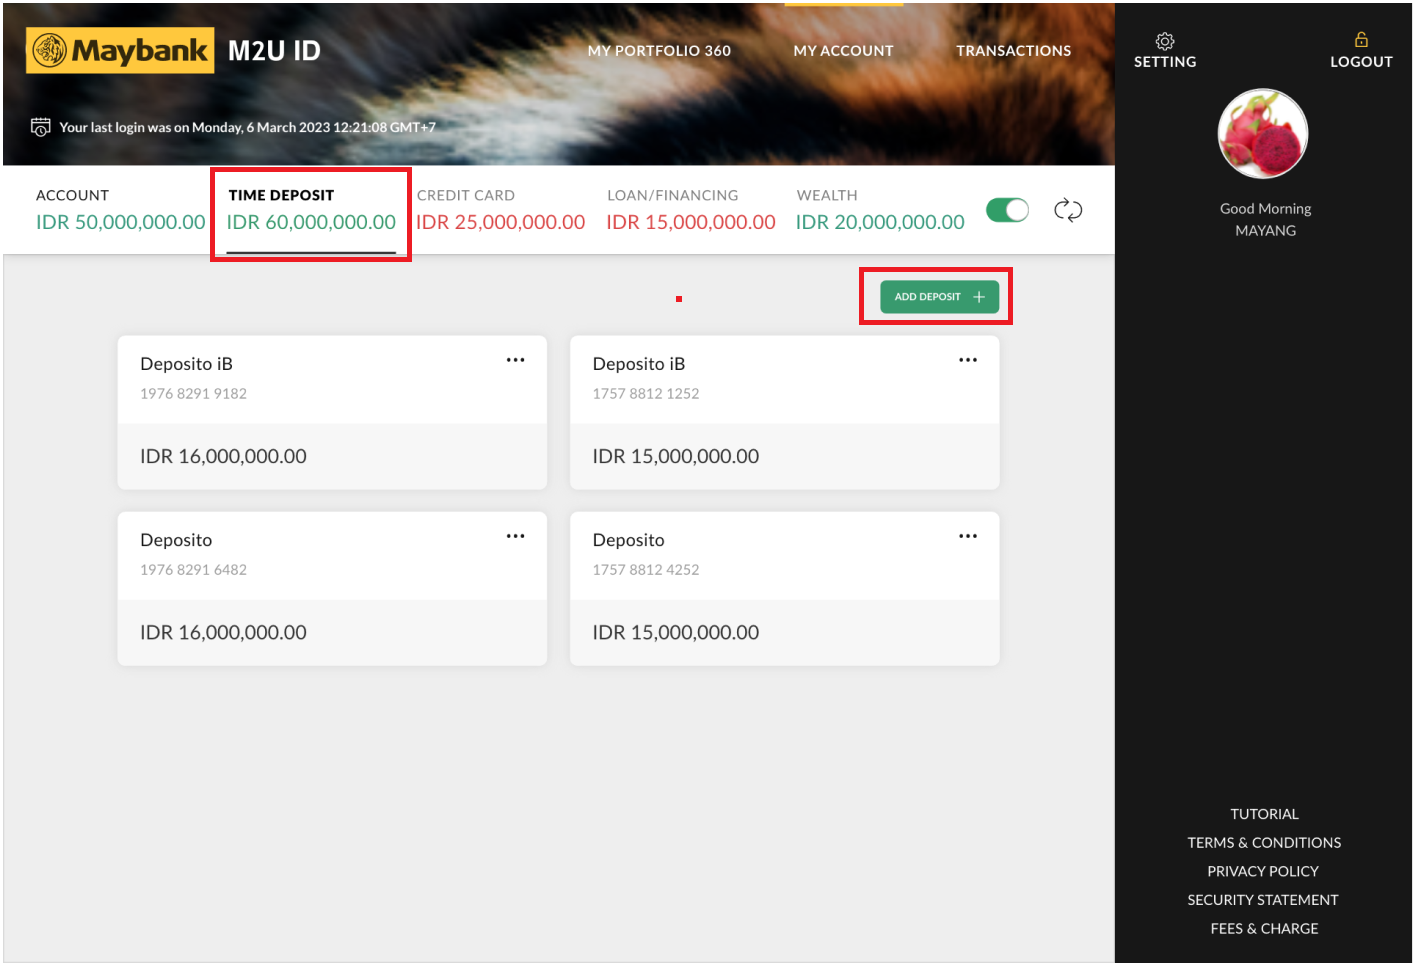The width and height of the screenshot is (1421, 969).
Task: Click the last login calendar icon
Action: [x=41, y=127]
